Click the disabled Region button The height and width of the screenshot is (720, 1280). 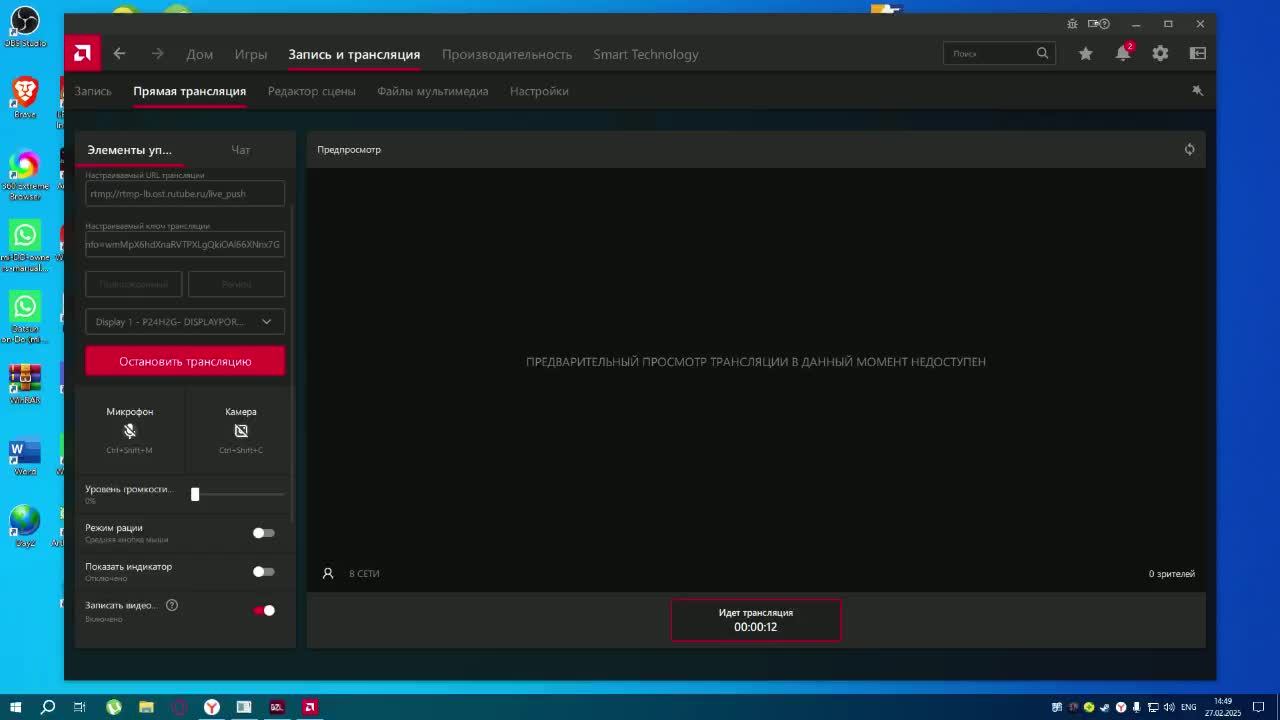(x=237, y=284)
